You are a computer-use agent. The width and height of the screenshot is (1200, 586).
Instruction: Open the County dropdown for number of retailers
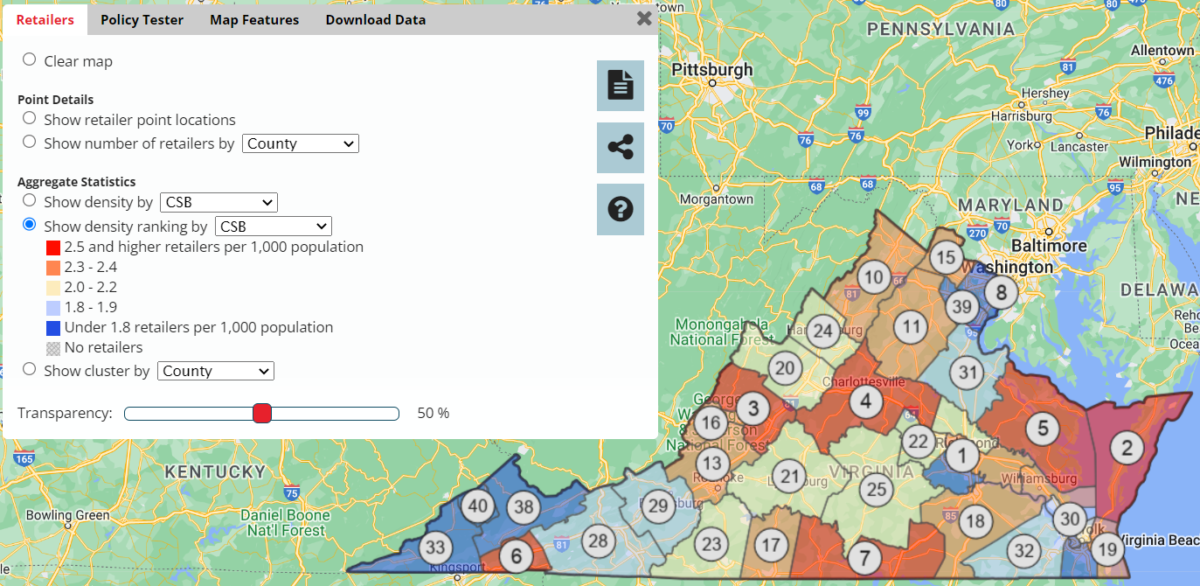pos(299,143)
